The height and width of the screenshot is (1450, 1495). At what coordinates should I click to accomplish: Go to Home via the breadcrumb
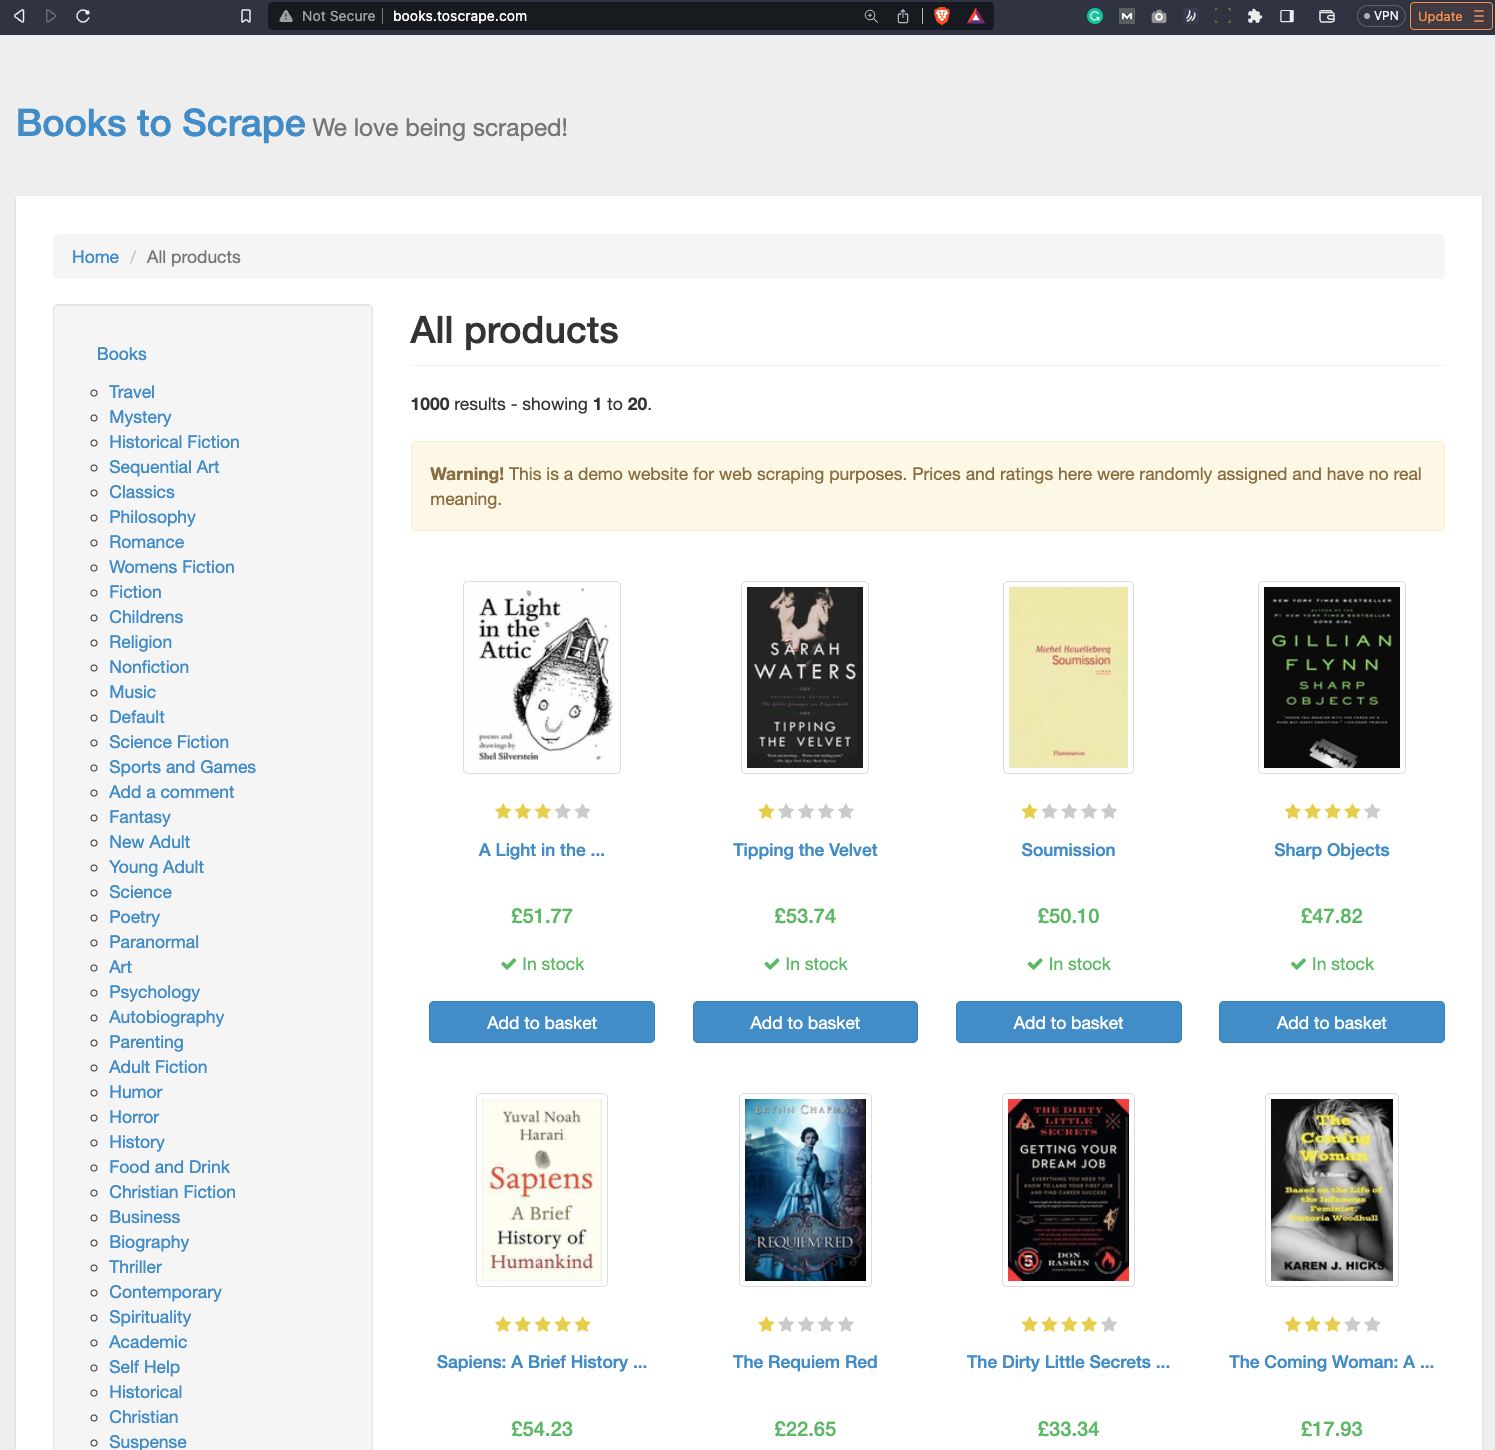pos(95,257)
